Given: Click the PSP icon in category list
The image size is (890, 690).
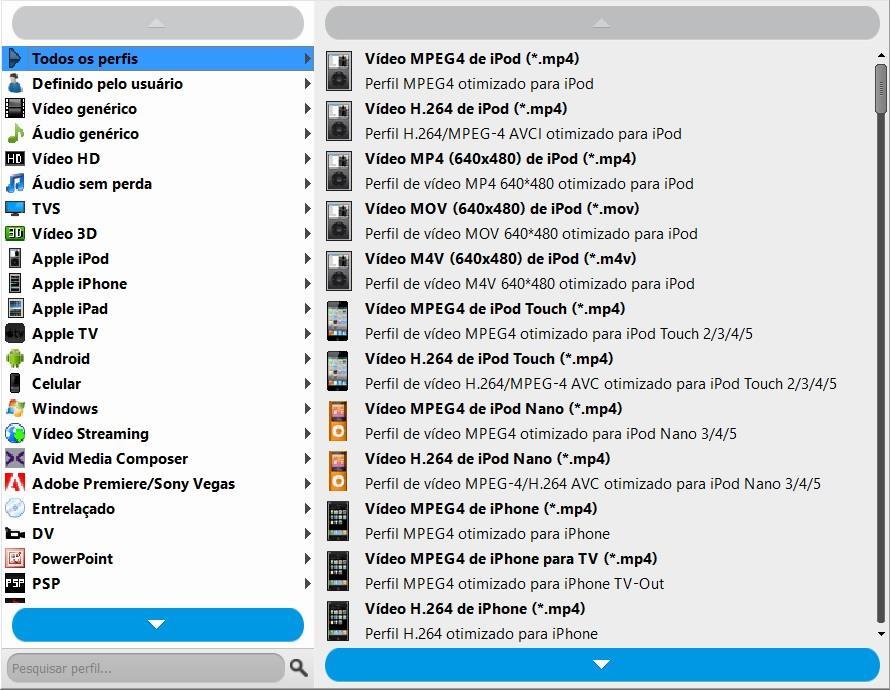Looking at the screenshot, I should tap(15, 583).
